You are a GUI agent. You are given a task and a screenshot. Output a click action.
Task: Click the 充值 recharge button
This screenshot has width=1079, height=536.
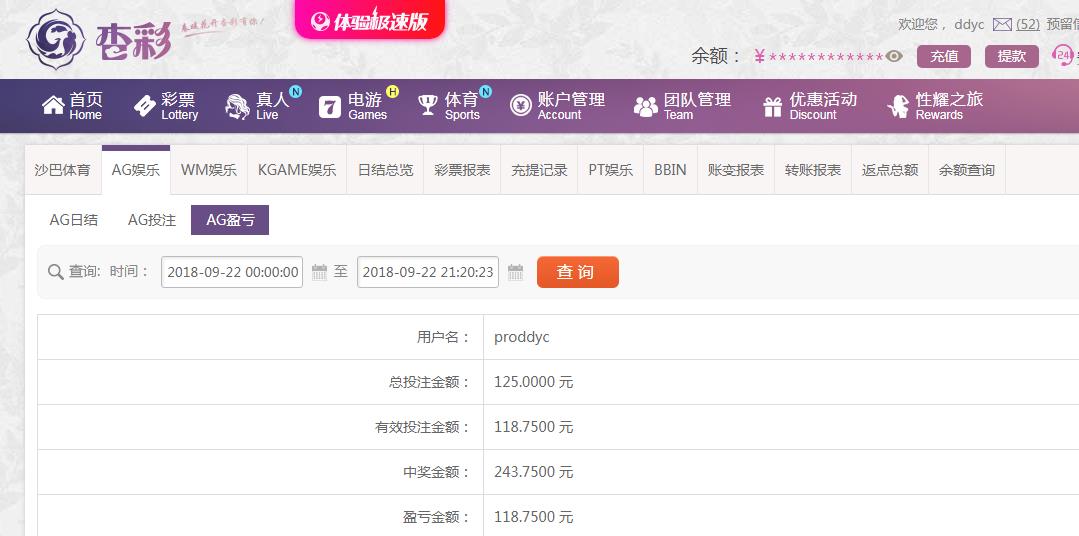[944, 56]
